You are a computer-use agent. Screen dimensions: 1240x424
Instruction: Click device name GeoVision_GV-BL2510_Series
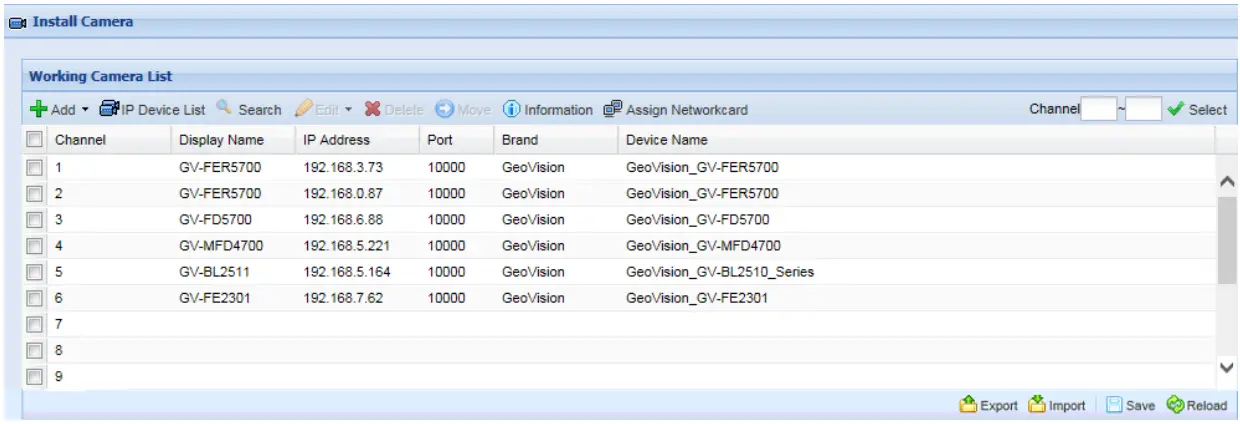pos(720,271)
